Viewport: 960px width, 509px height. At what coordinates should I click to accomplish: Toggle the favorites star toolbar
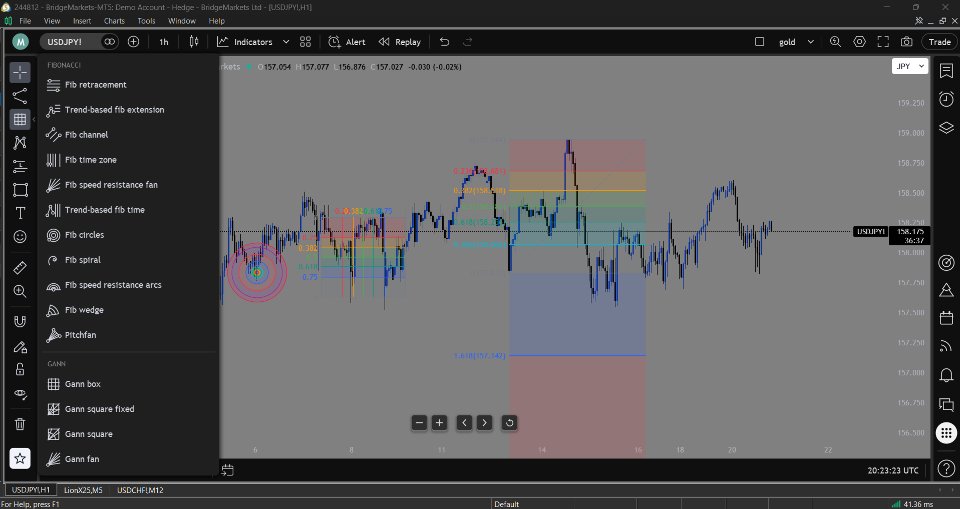tap(20, 458)
